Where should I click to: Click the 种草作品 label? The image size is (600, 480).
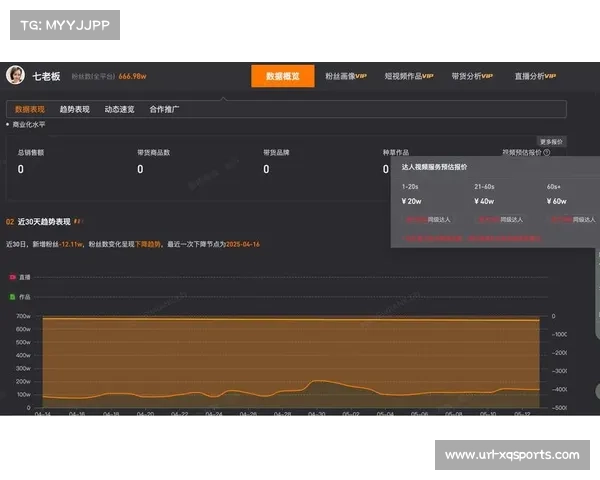pyautogui.click(x=396, y=152)
